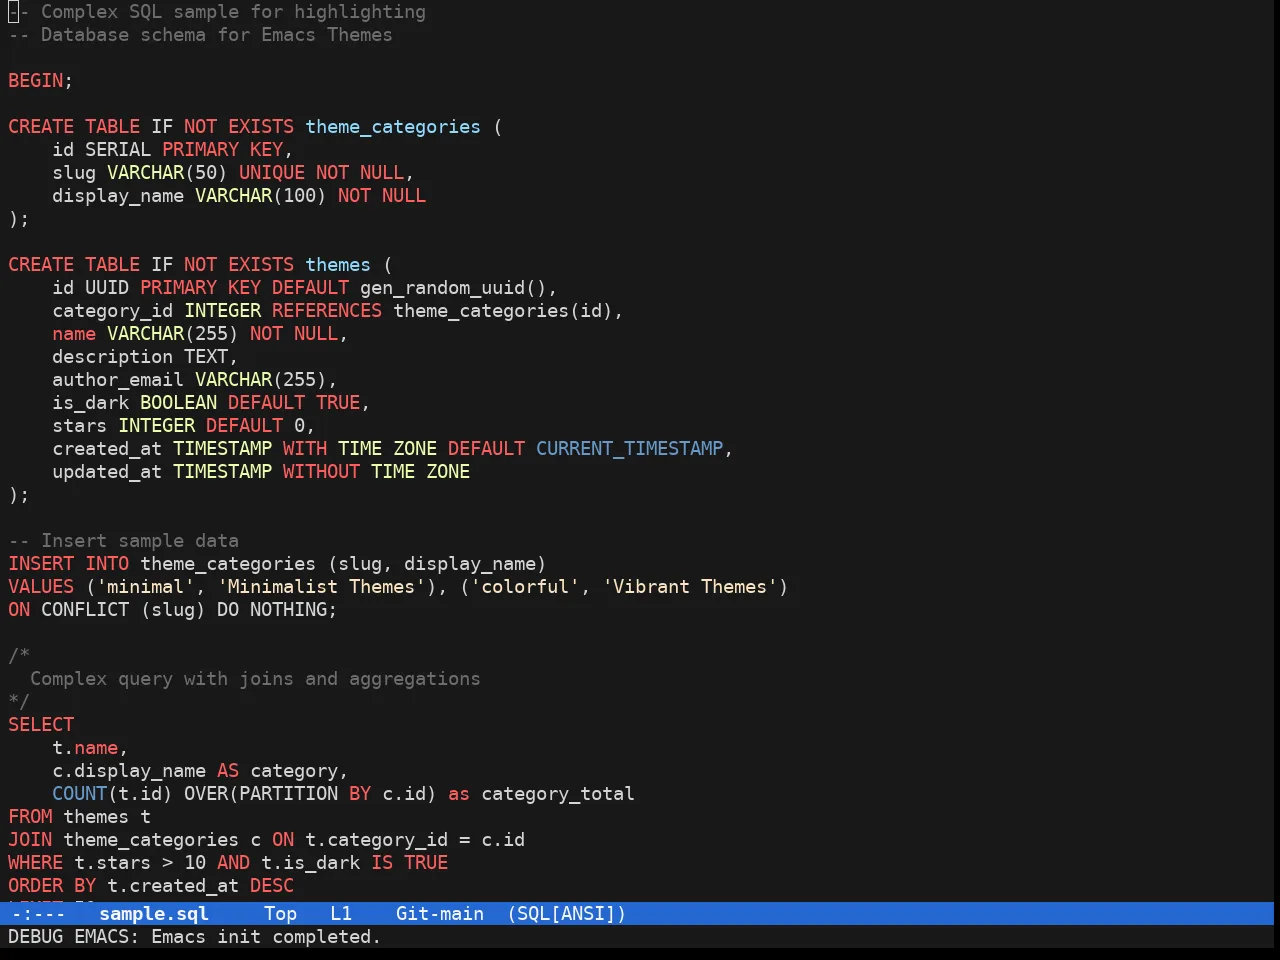This screenshot has height=960, width=1280.
Task: Click the WHERE keyword
Action: tap(36, 862)
